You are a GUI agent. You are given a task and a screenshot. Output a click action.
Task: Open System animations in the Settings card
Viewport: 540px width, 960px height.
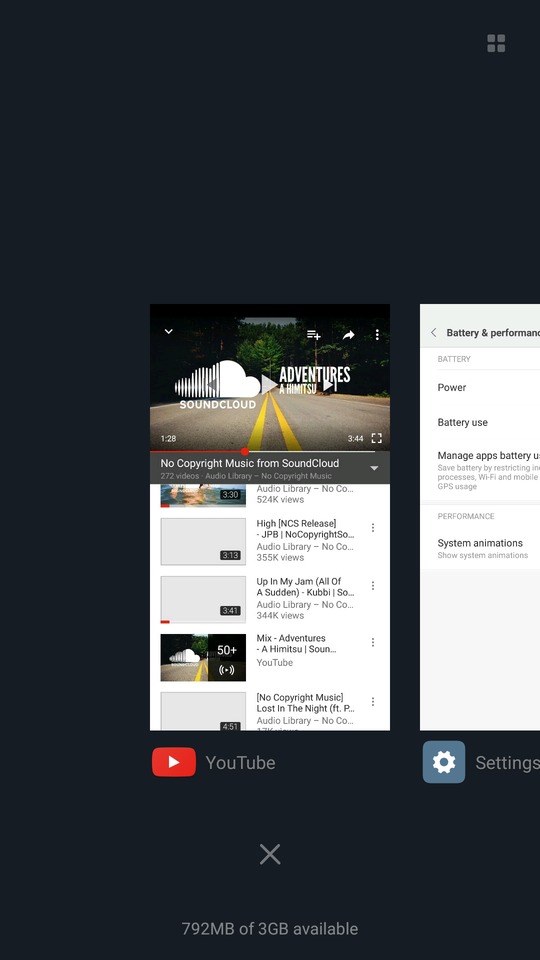click(x=480, y=548)
